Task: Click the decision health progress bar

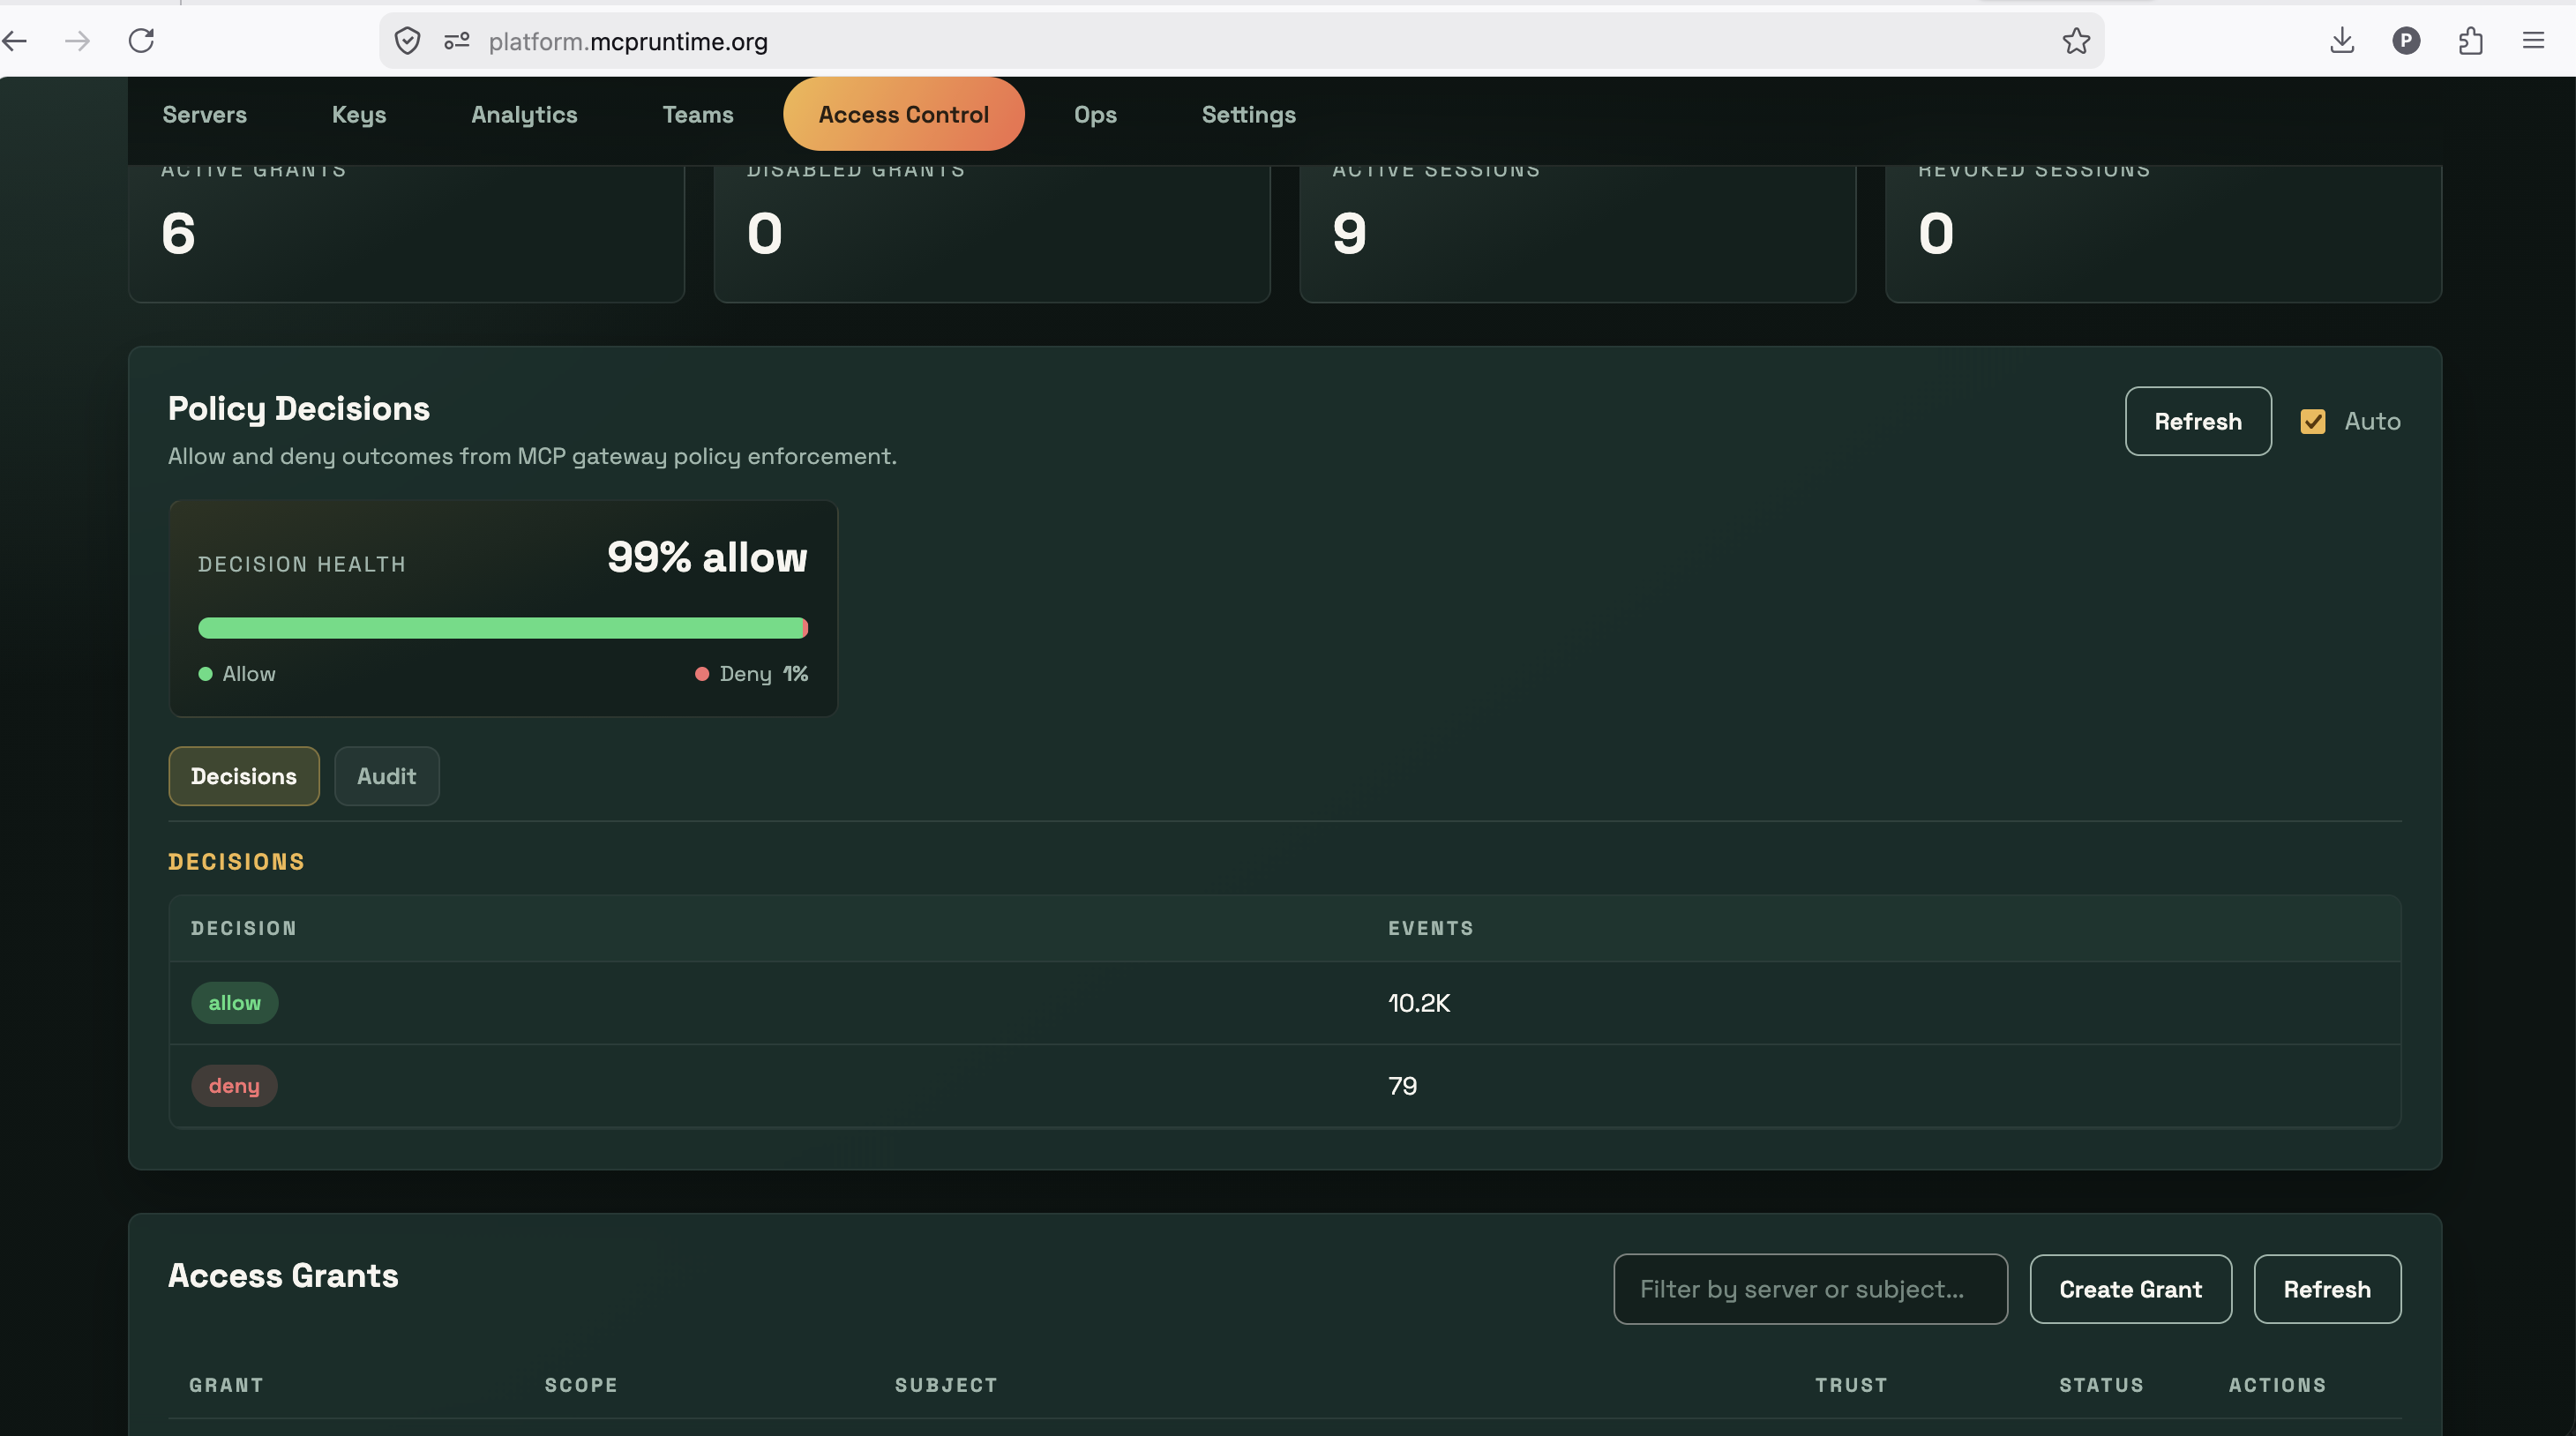Action: click(503, 628)
